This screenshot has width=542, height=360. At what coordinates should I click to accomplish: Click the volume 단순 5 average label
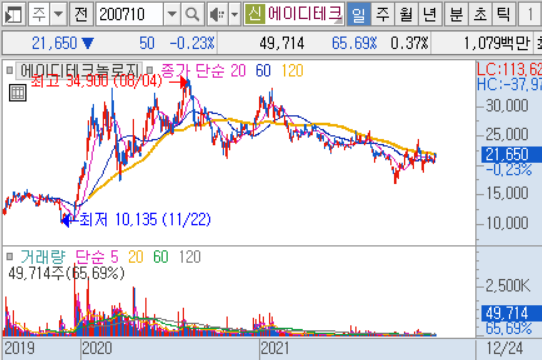[x=97, y=257]
